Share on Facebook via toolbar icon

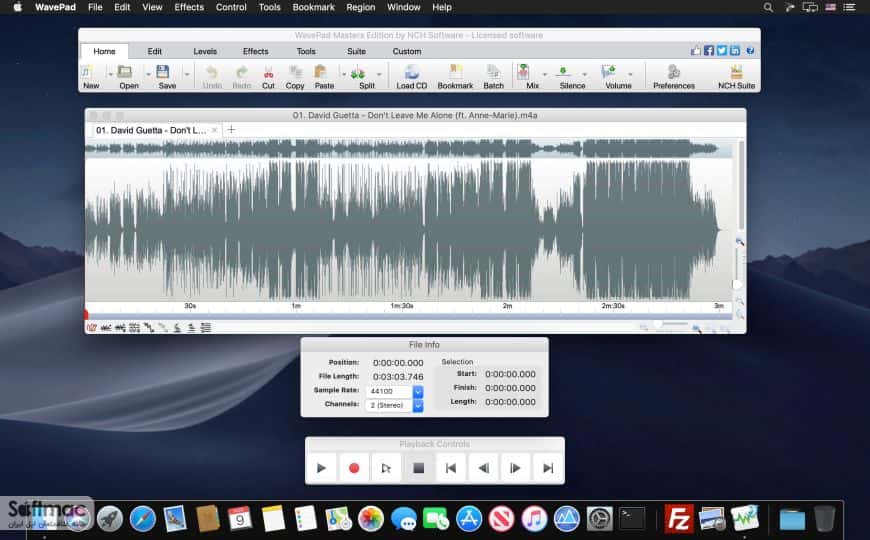(x=709, y=51)
